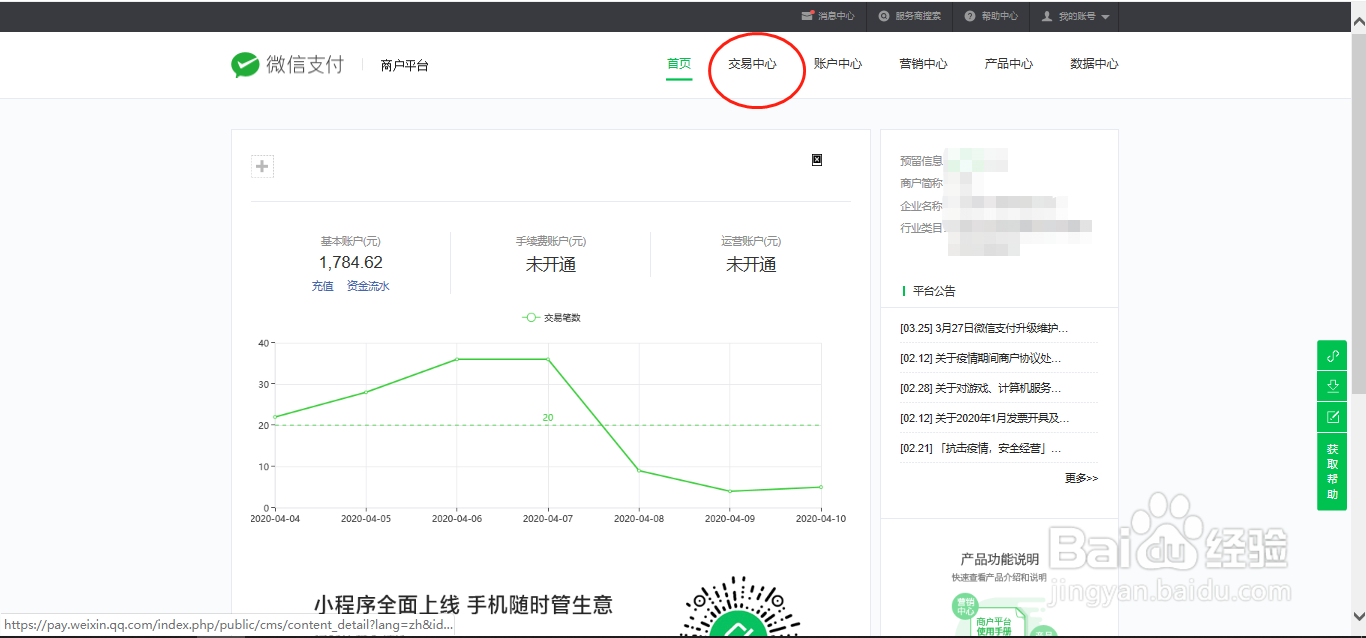Viewport: 1366px width, 638px height.
Task: Click the 小程序全面上线 banner text
Action: pos(463,605)
